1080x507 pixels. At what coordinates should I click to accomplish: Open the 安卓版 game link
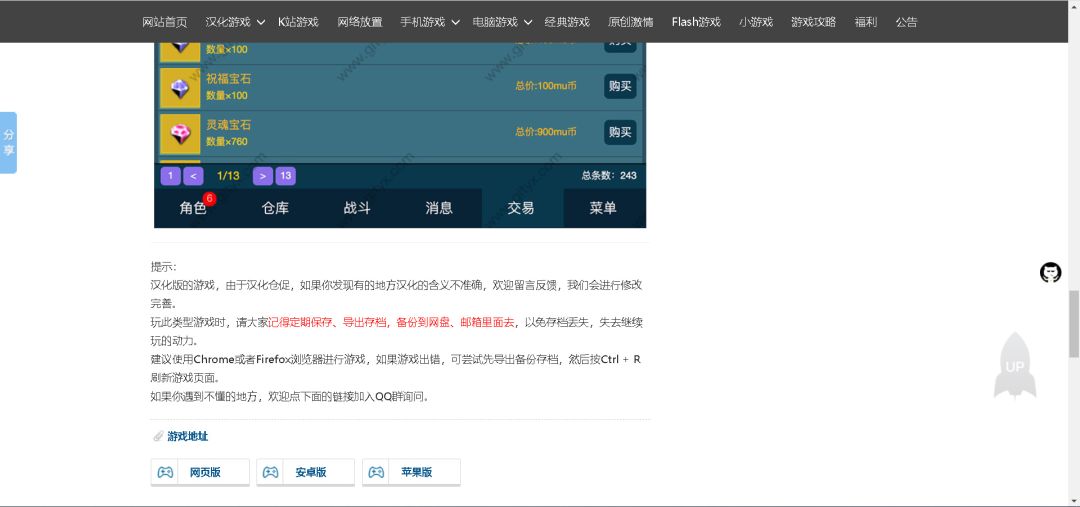(305, 473)
